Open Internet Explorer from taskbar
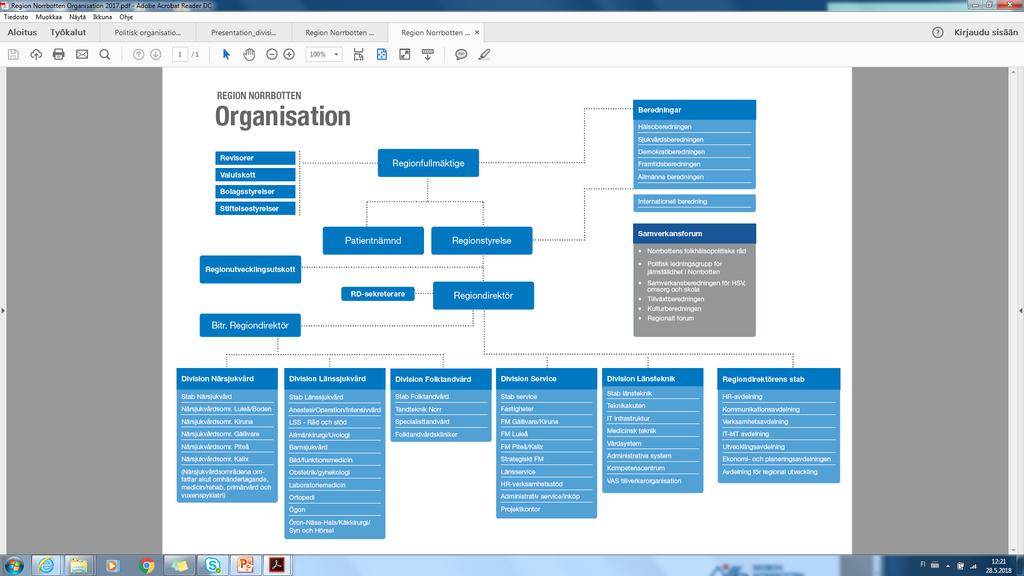The width and height of the screenshot is (1024, 576). (46, 566)
